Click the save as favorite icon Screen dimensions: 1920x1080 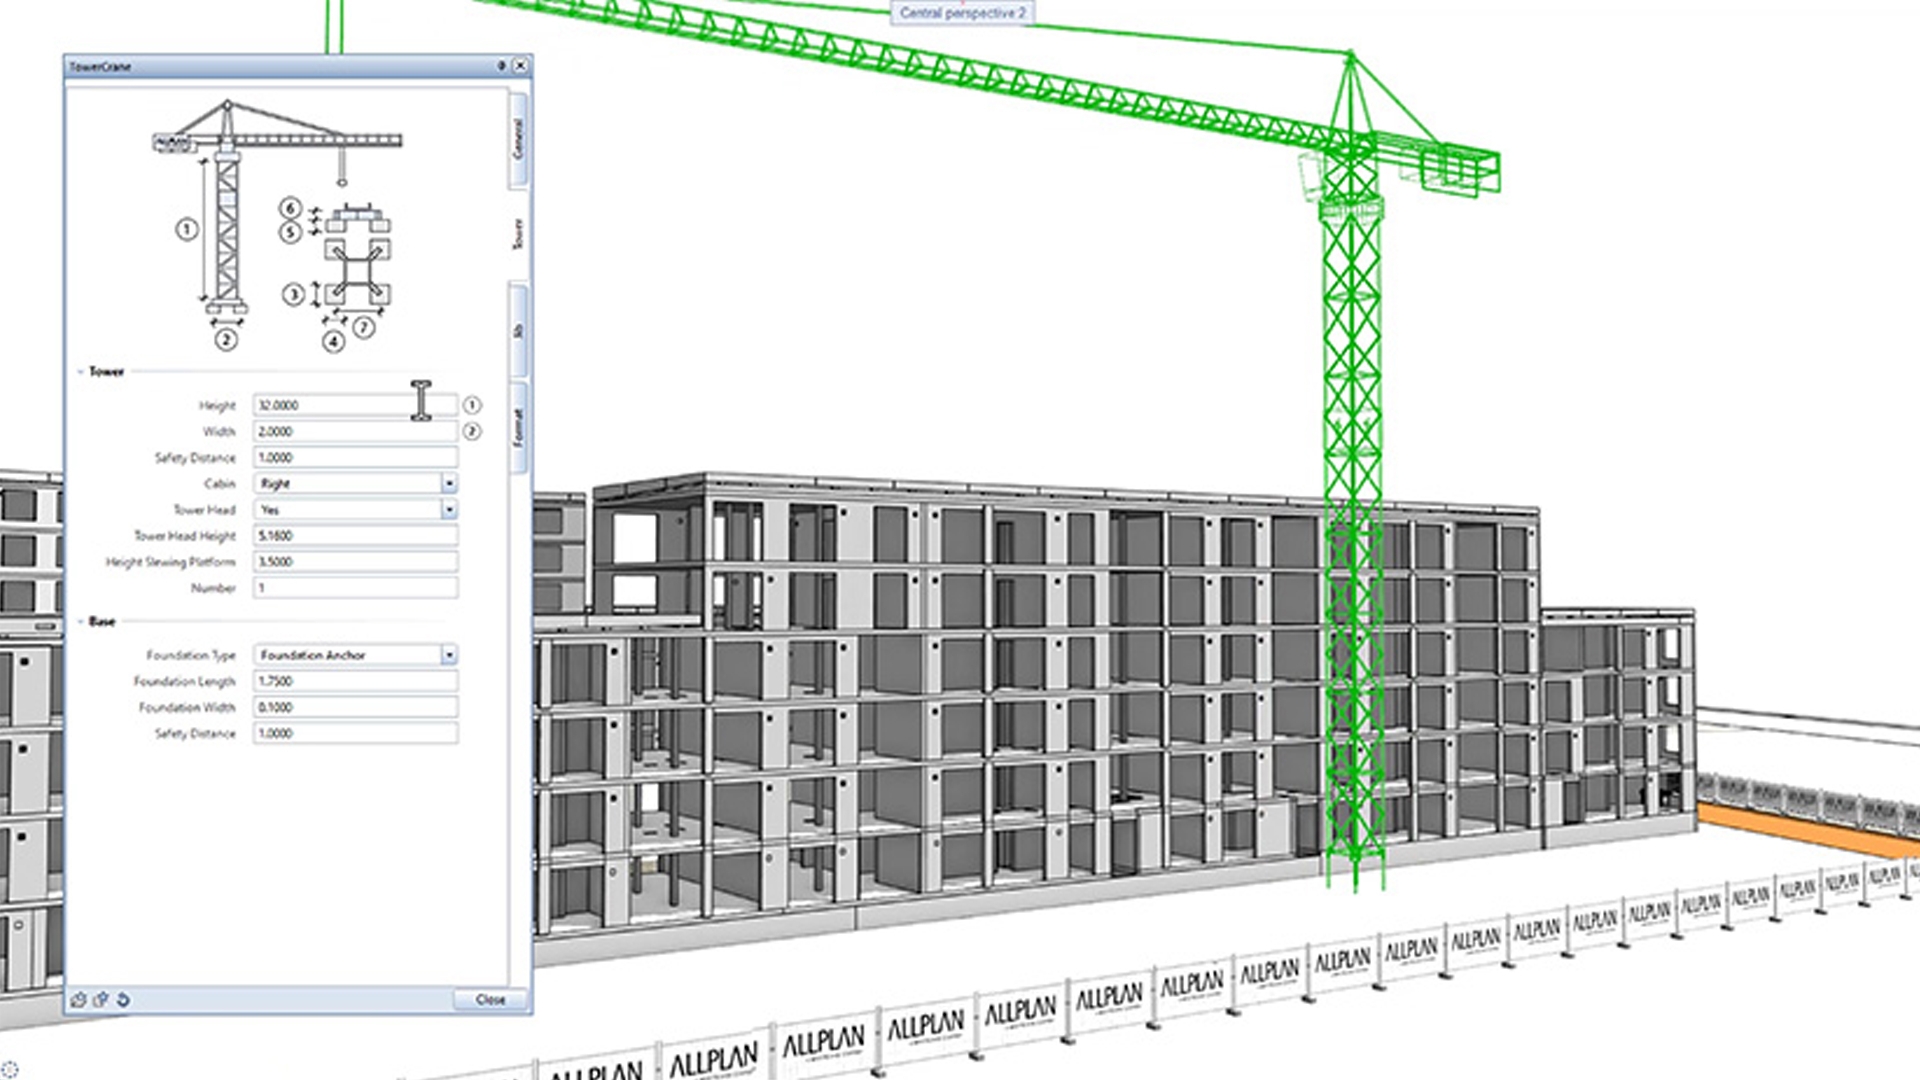pos(101,999)
